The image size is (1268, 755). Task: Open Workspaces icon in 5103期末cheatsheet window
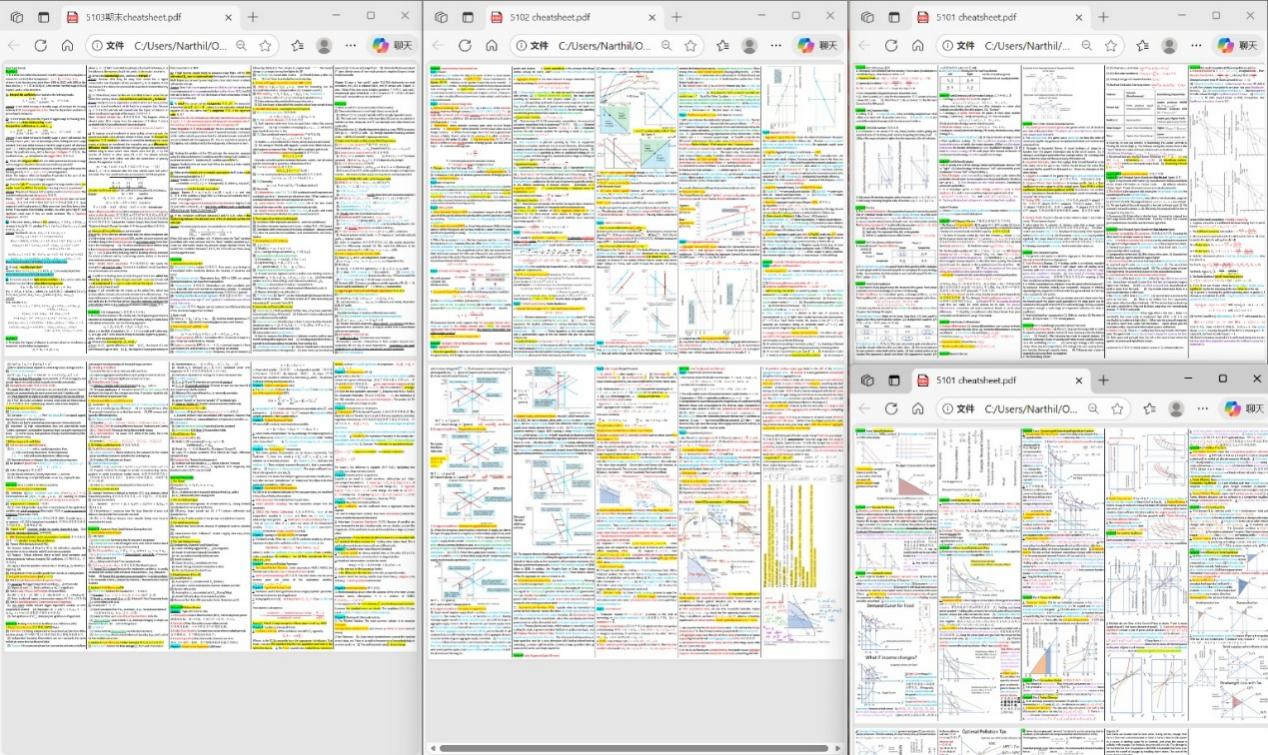(16, 17)
